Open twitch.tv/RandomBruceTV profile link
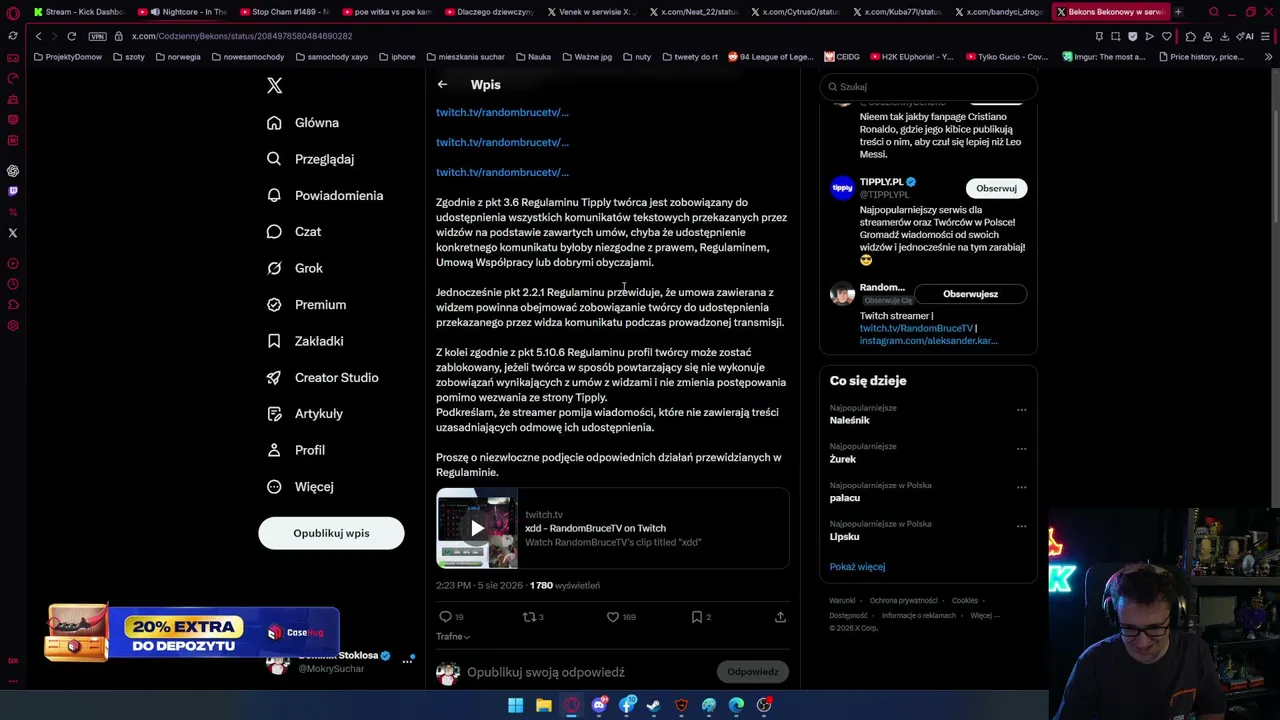The width and height of the screenshot is (1280, 720). [916, 328]
